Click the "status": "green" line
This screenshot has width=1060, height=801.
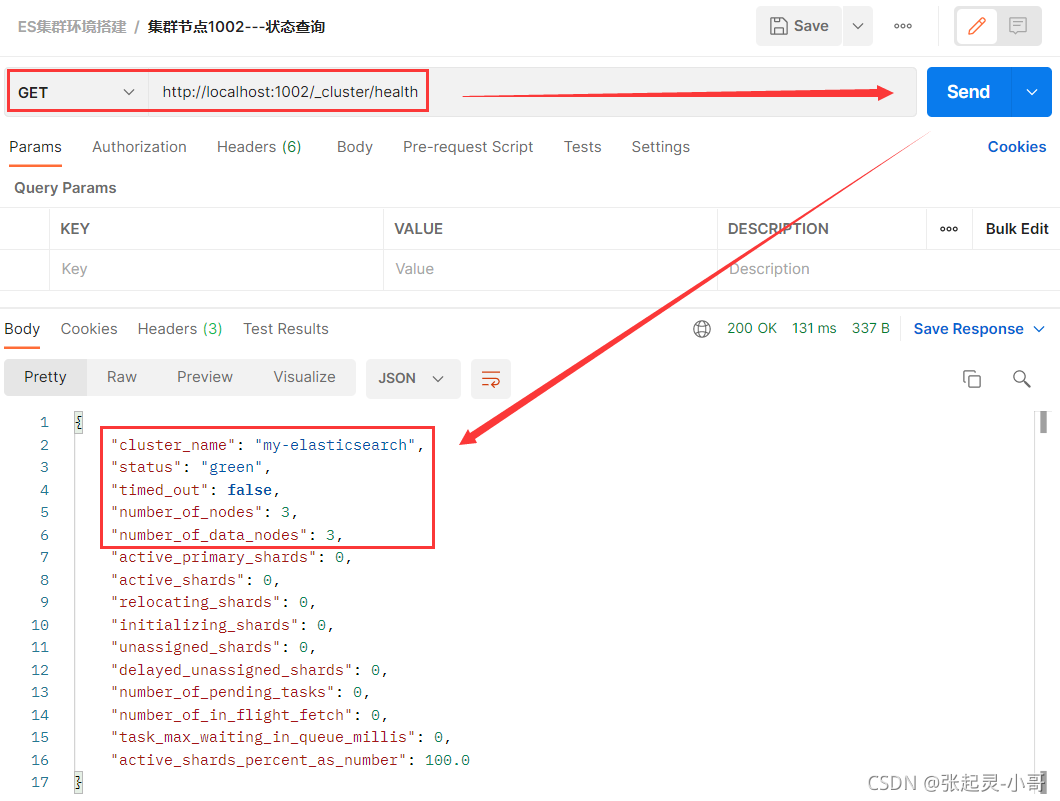coord(191,468)
